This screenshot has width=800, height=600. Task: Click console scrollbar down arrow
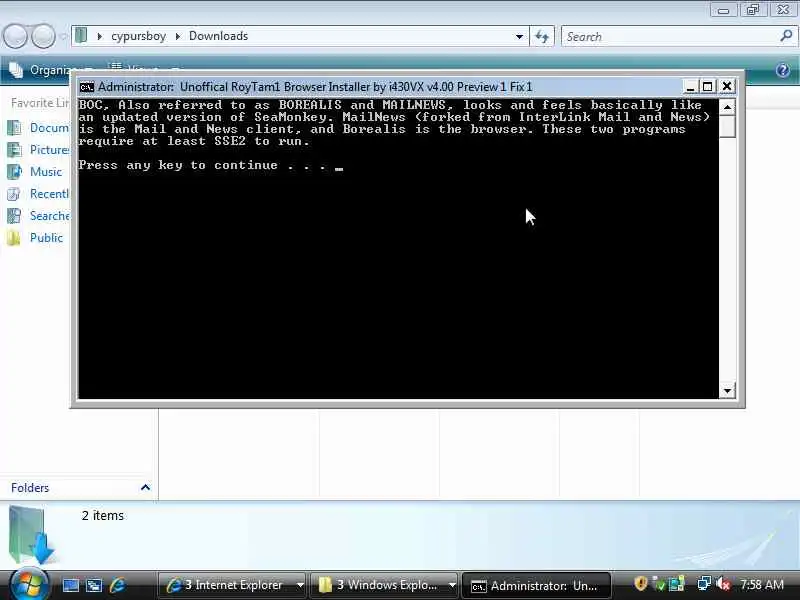pyautogui.click(x=727, y=391)
